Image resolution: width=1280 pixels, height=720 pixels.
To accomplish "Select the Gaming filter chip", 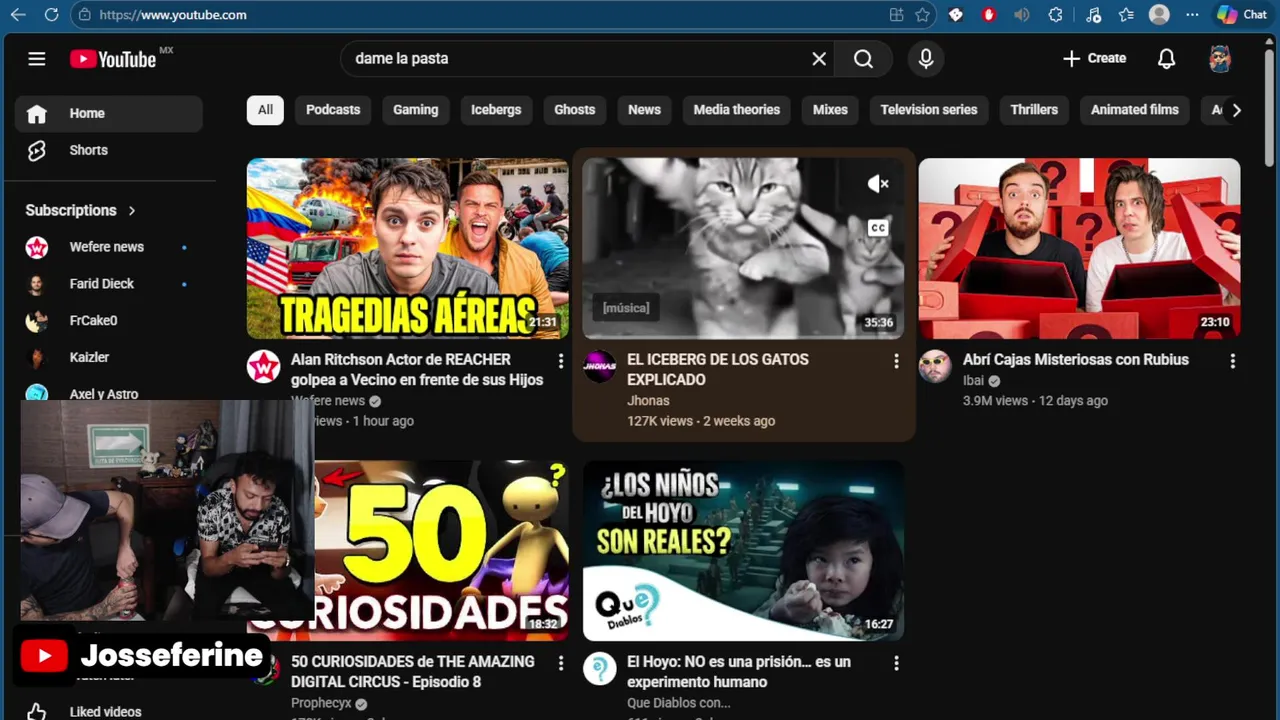I will click(416, 110).
